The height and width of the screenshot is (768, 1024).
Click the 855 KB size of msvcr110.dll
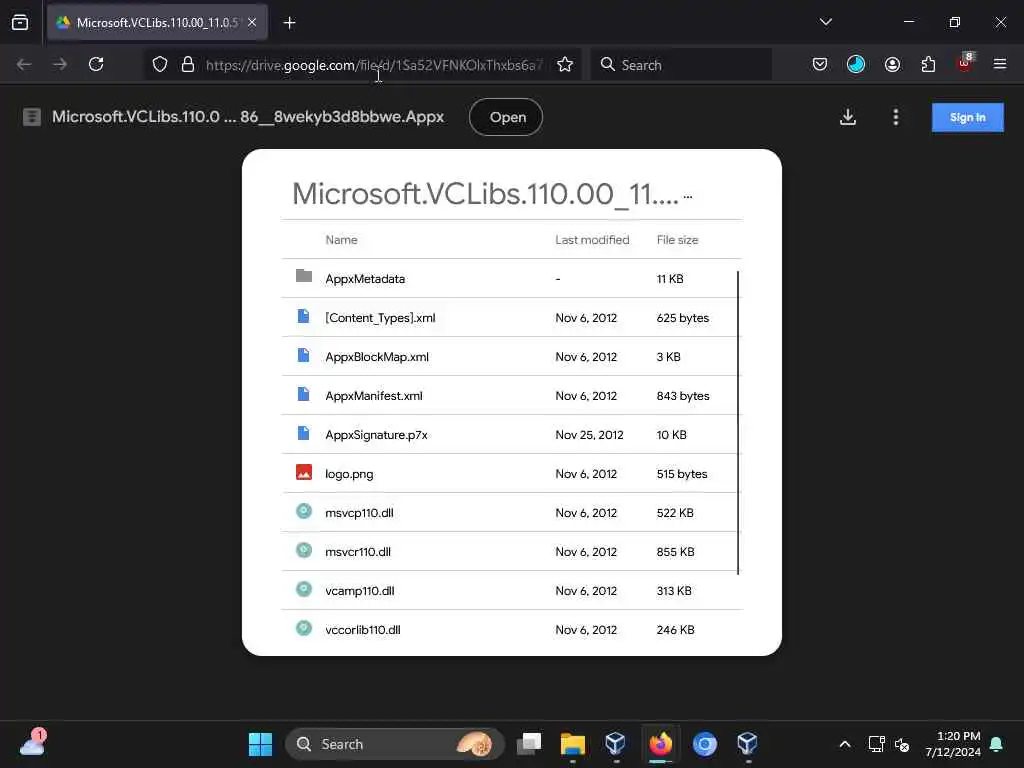tap(675, 552)
